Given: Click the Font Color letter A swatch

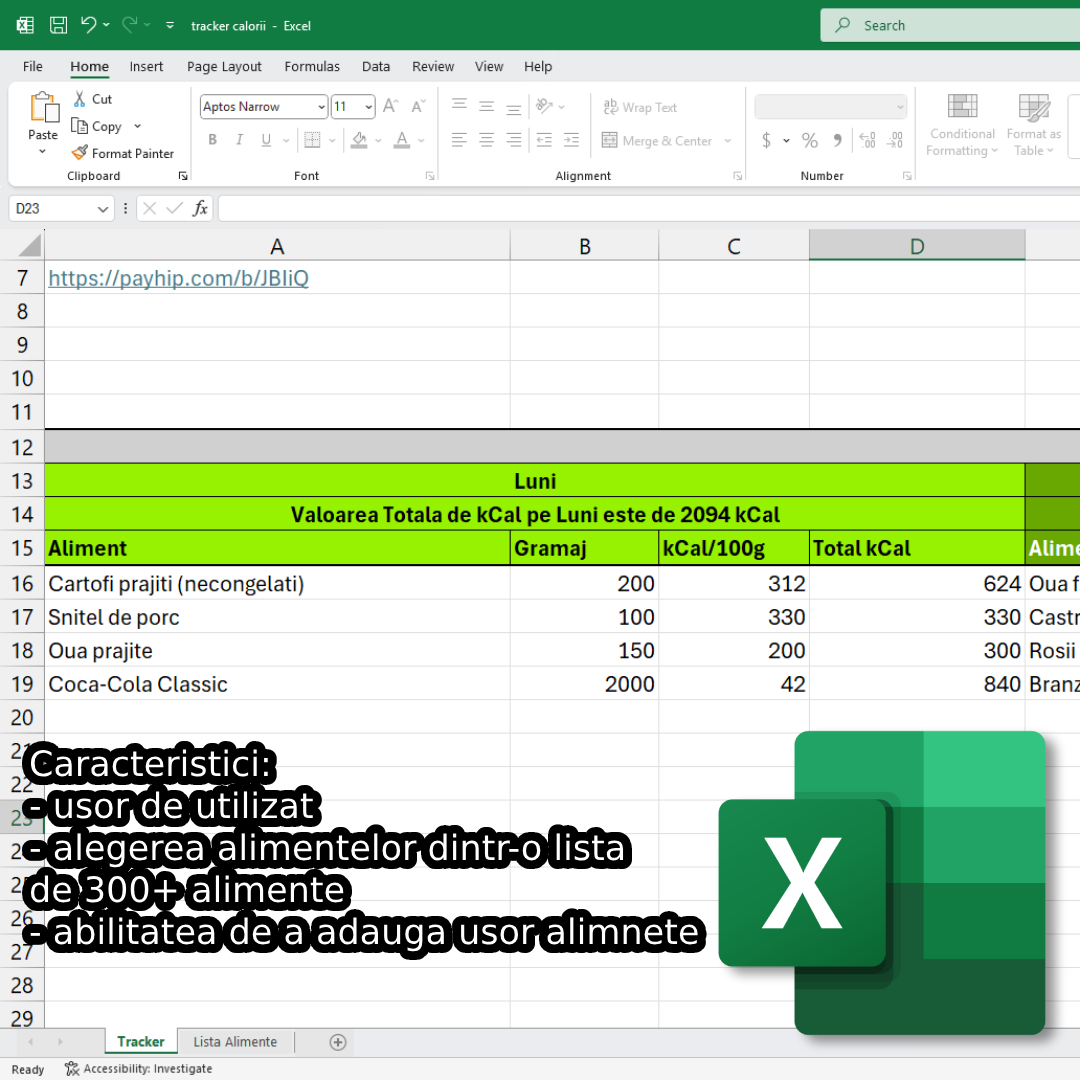Looking at the screenshot, I should point(402,141).
